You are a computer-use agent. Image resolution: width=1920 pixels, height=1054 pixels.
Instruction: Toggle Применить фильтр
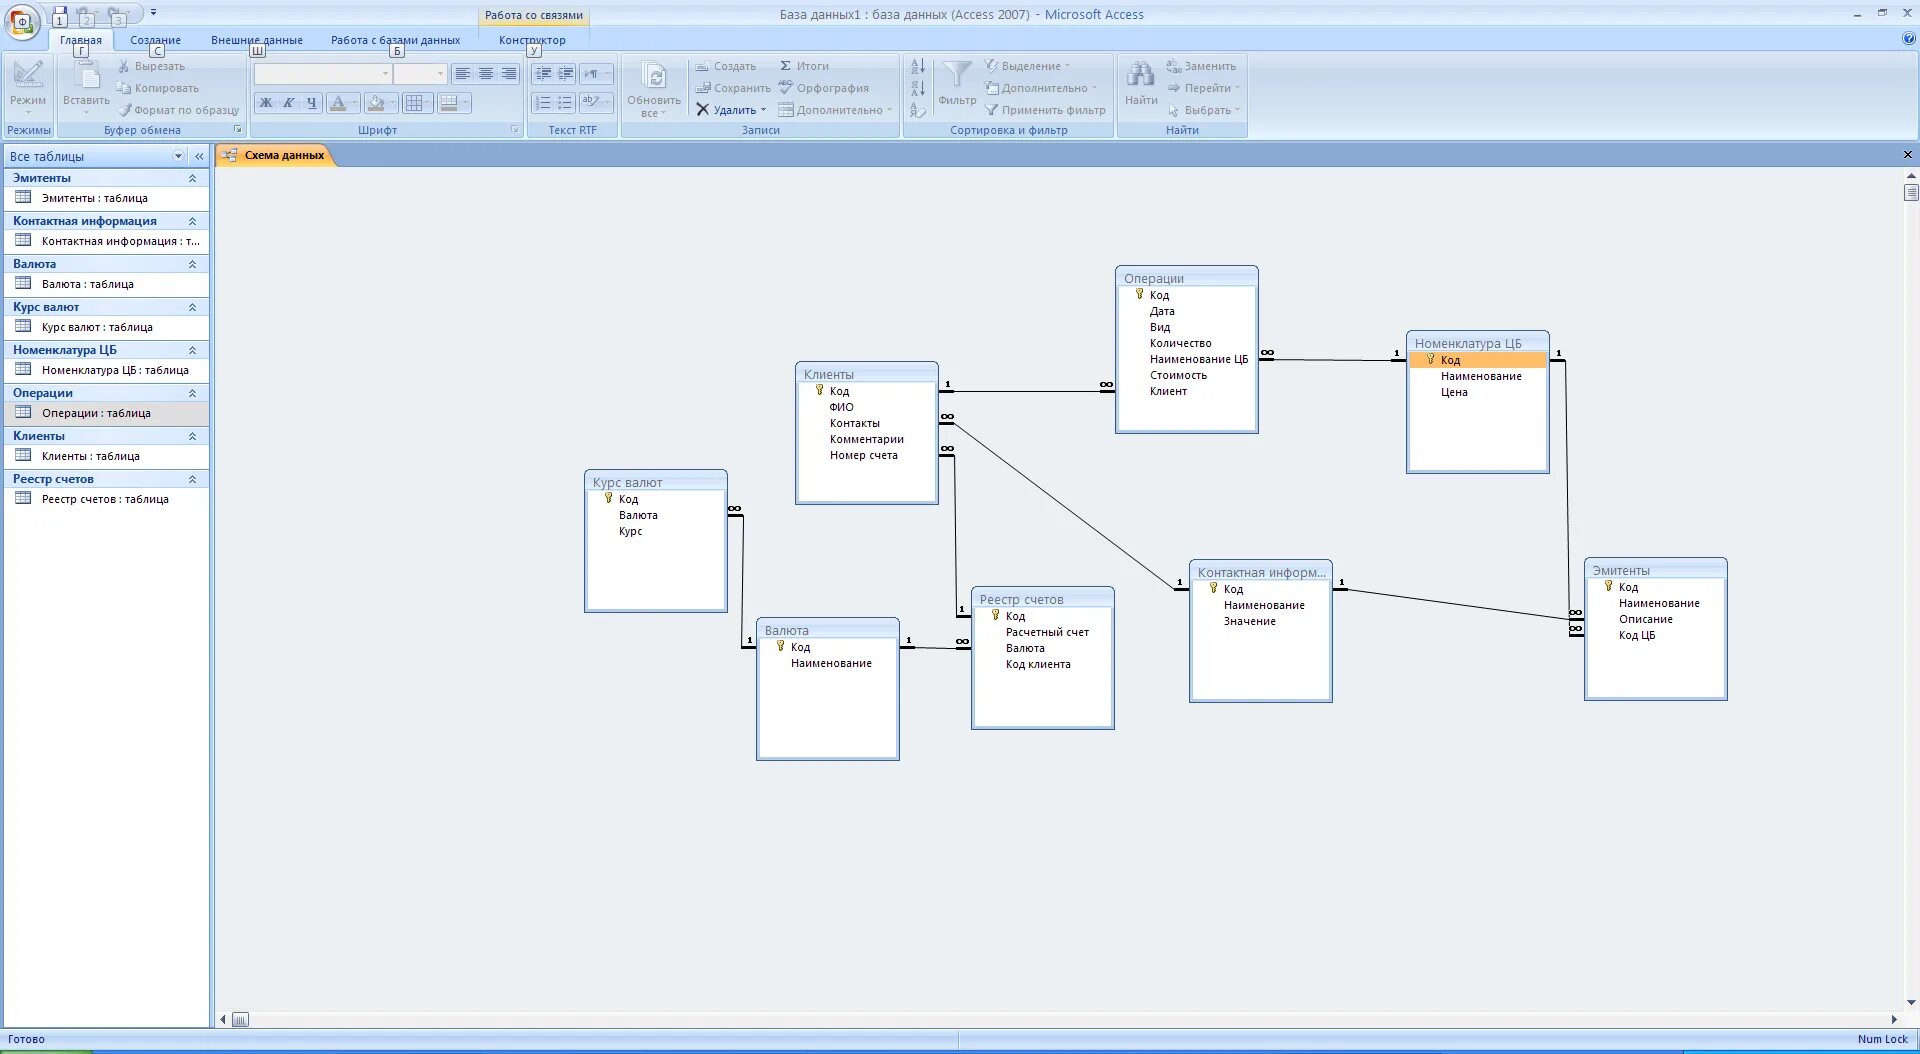(1045, 110)
